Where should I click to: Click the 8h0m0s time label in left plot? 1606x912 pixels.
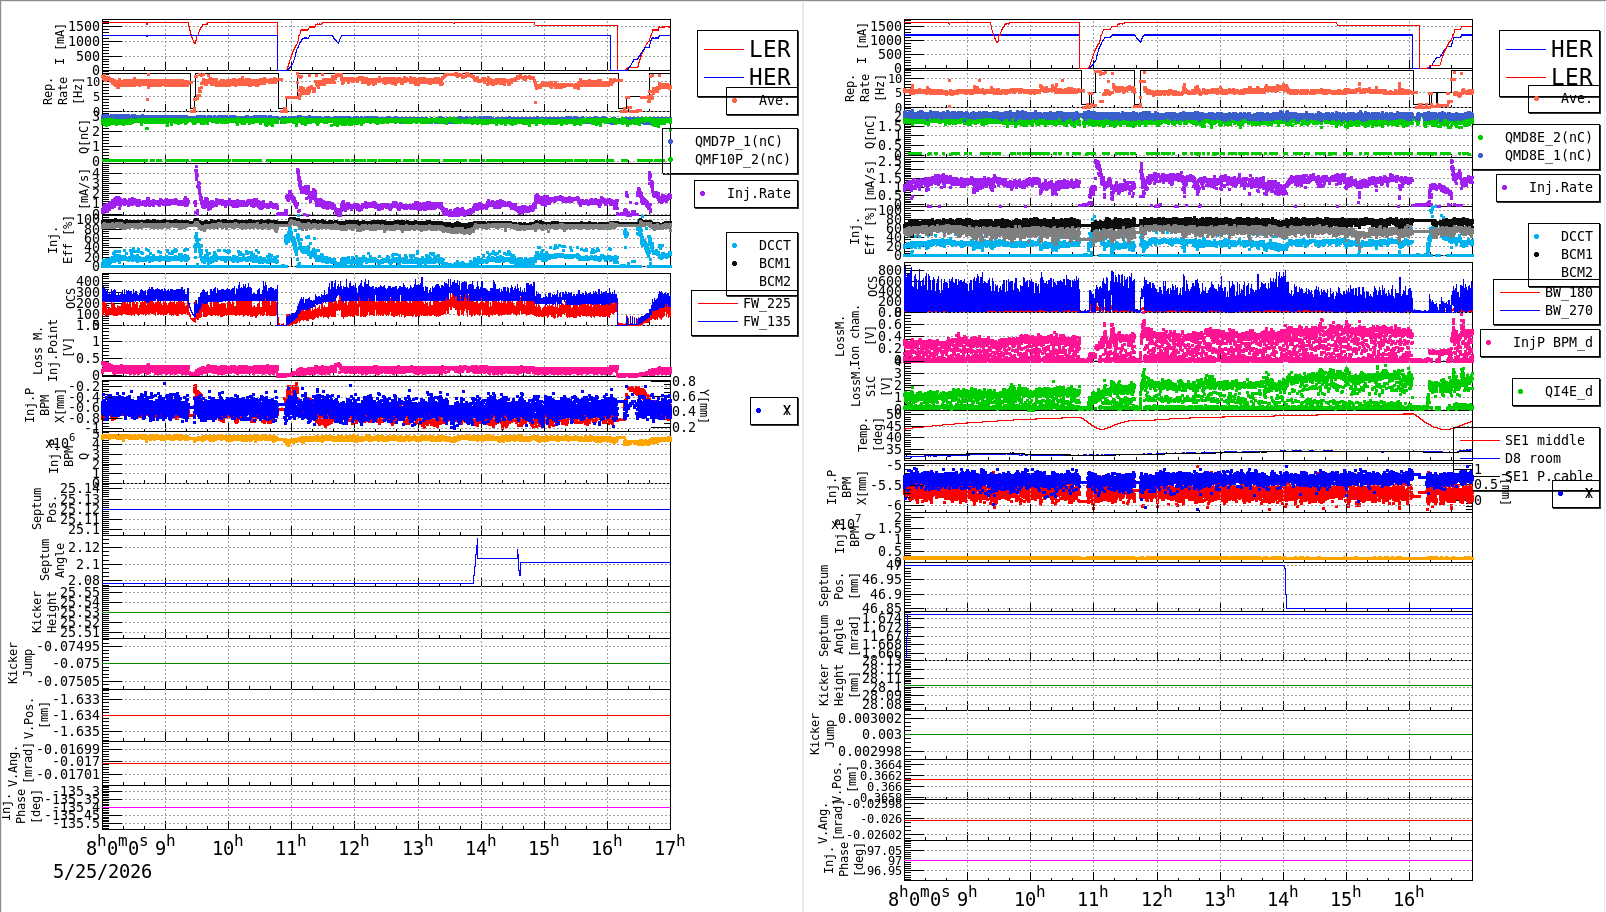click(x=117, y=845)
